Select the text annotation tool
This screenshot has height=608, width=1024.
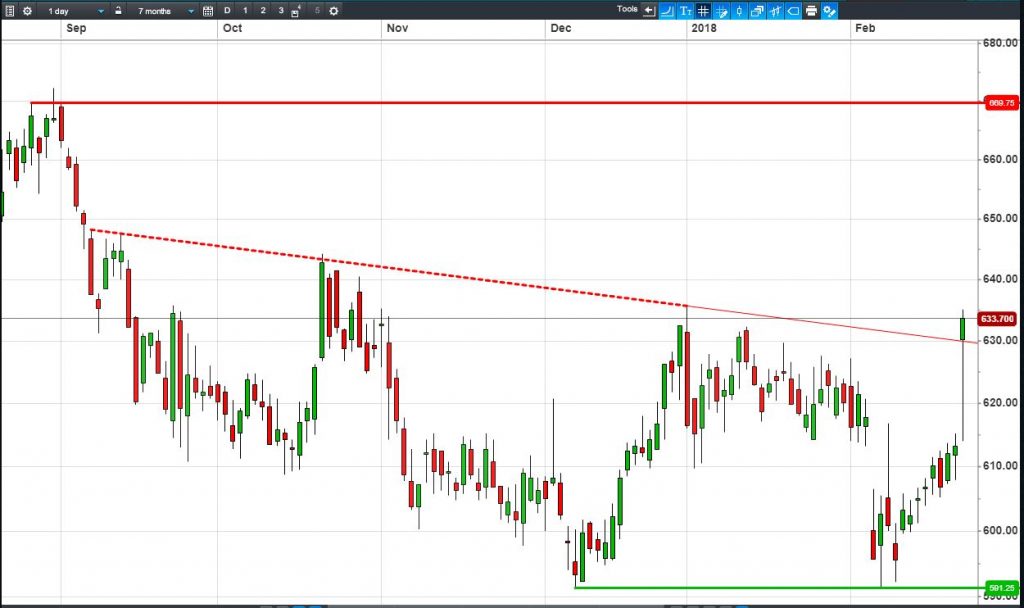[x=685, y=10]
